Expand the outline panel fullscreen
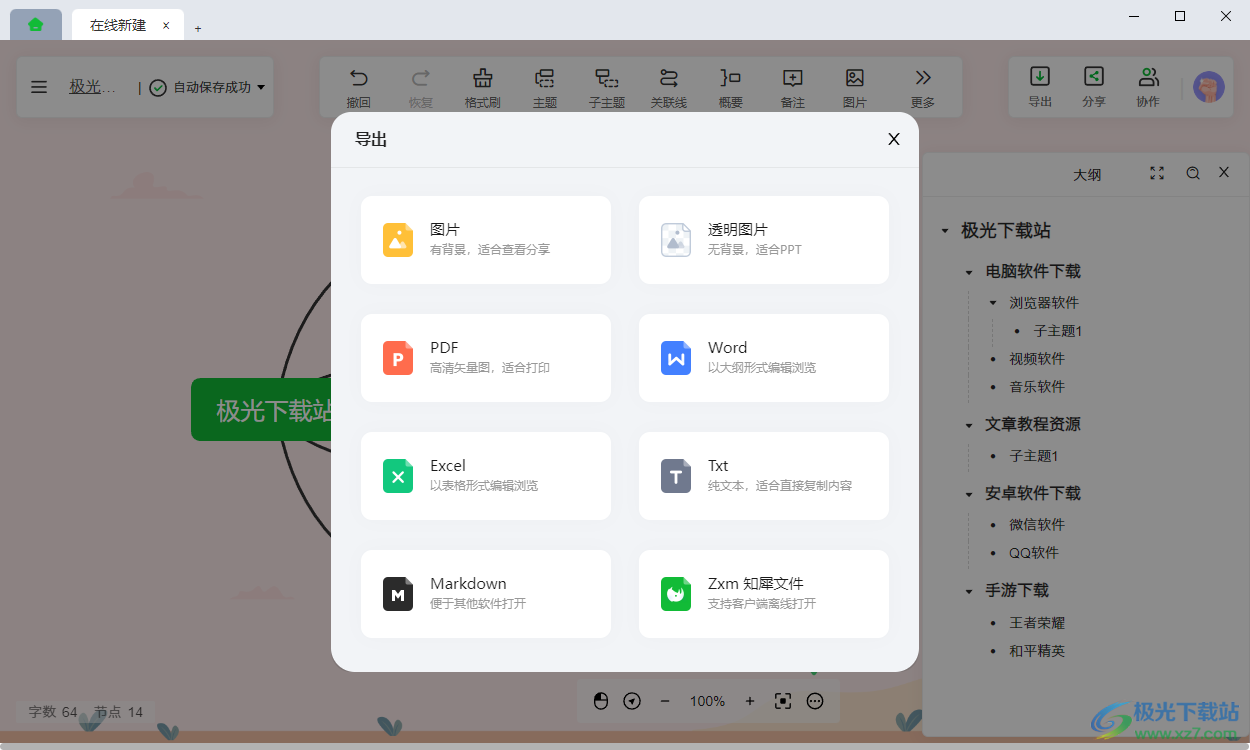This screenshot has width=1250, height=750. [x=1157, y=173]
